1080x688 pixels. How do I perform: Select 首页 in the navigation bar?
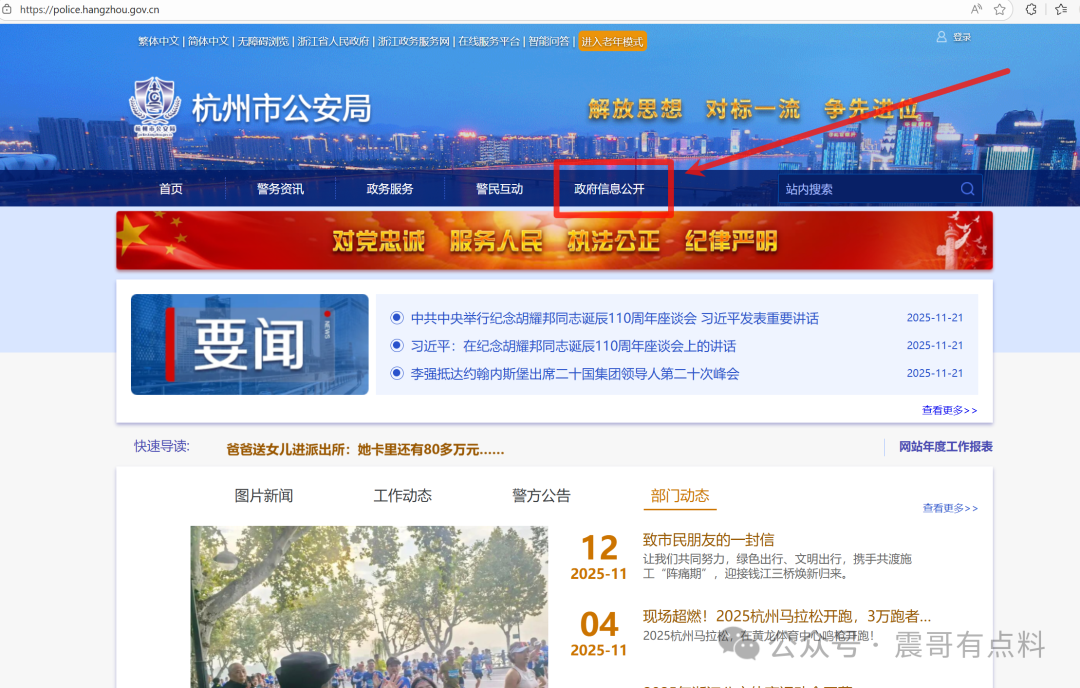(169, 188)
